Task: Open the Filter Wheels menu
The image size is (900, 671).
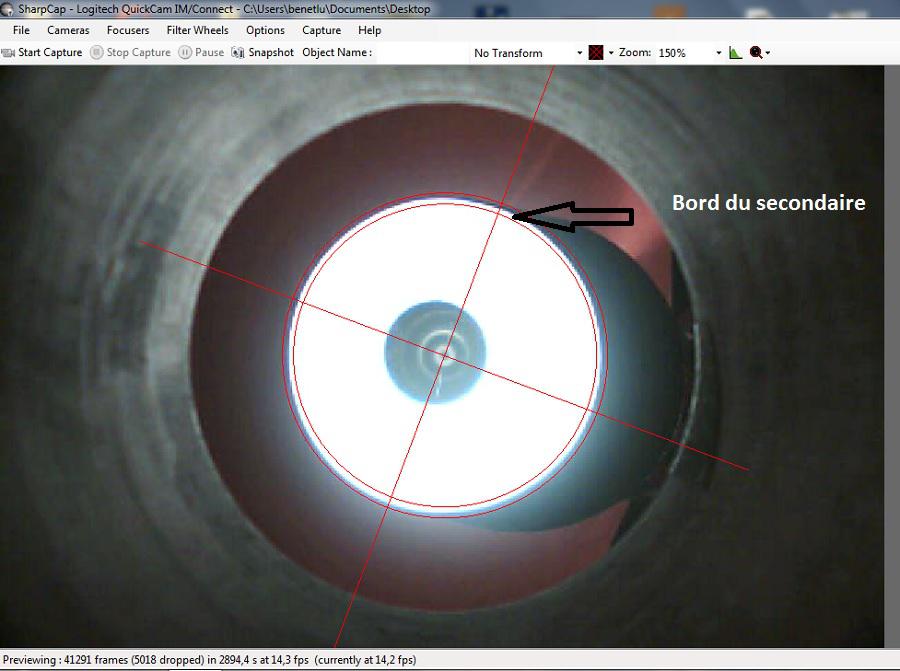Action: coord(197,30)
